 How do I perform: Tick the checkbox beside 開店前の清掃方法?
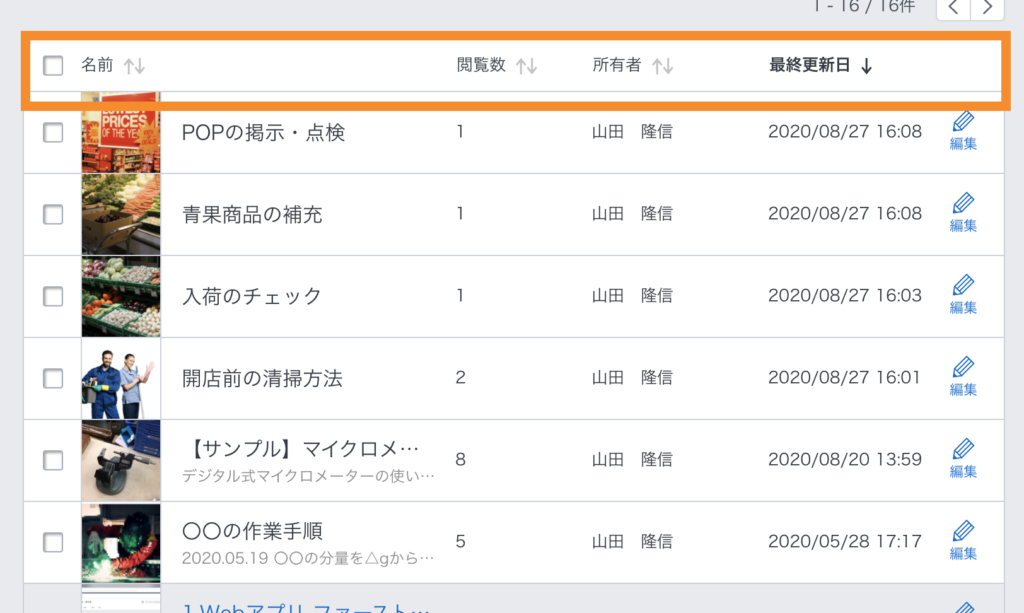pos(53,378)
